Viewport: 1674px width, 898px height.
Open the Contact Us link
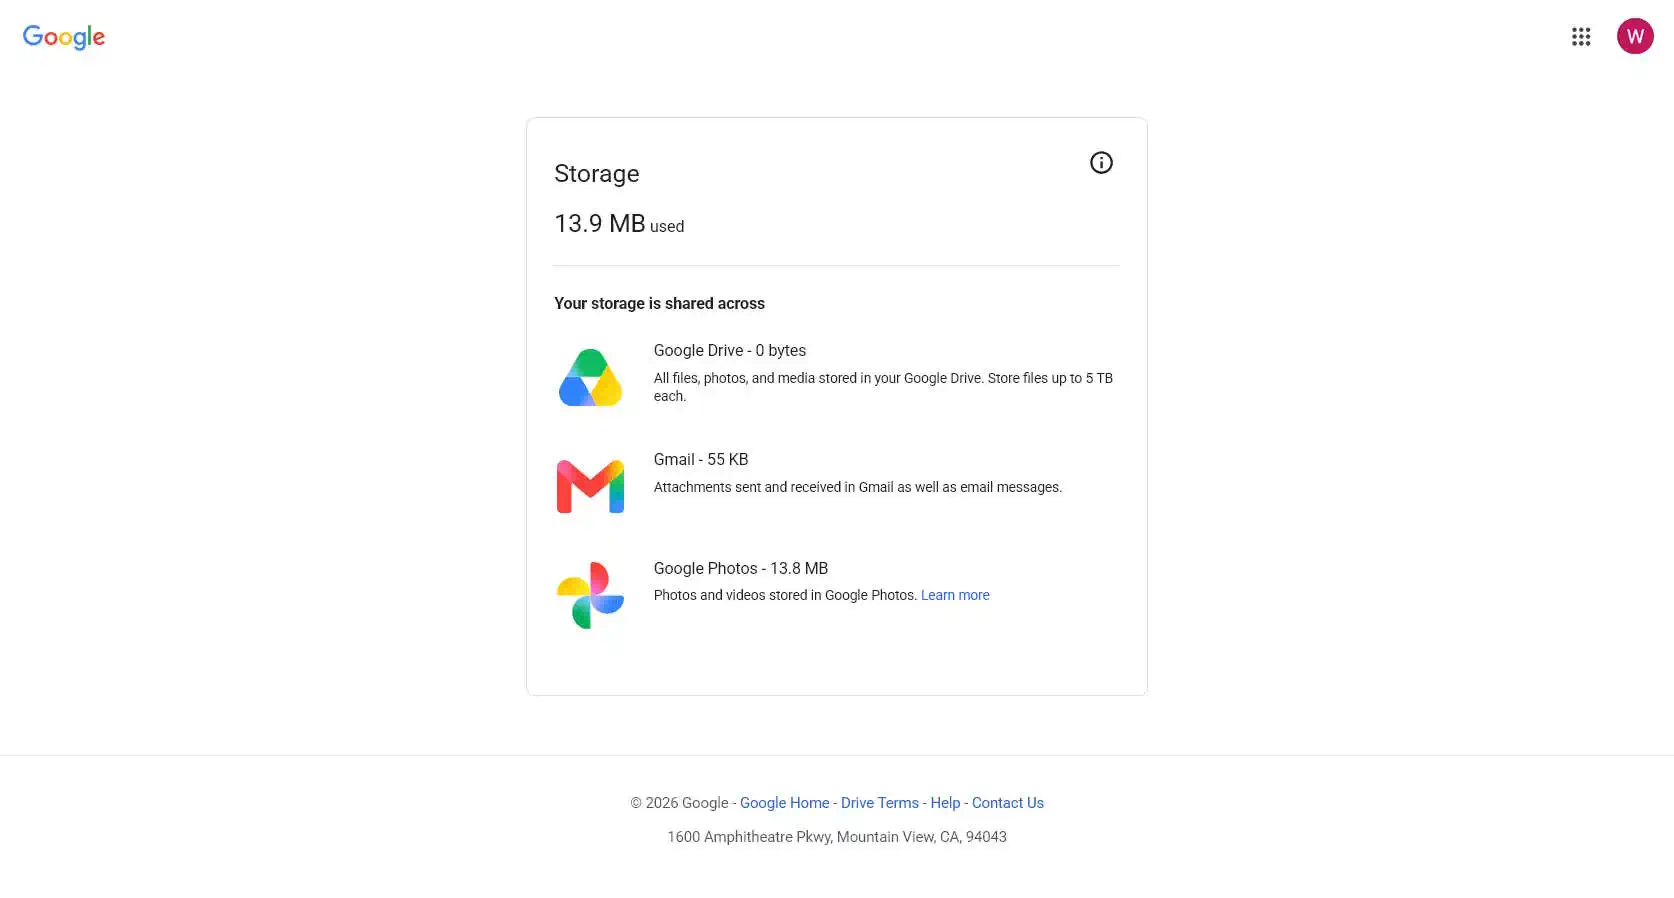pos(1008,803)
